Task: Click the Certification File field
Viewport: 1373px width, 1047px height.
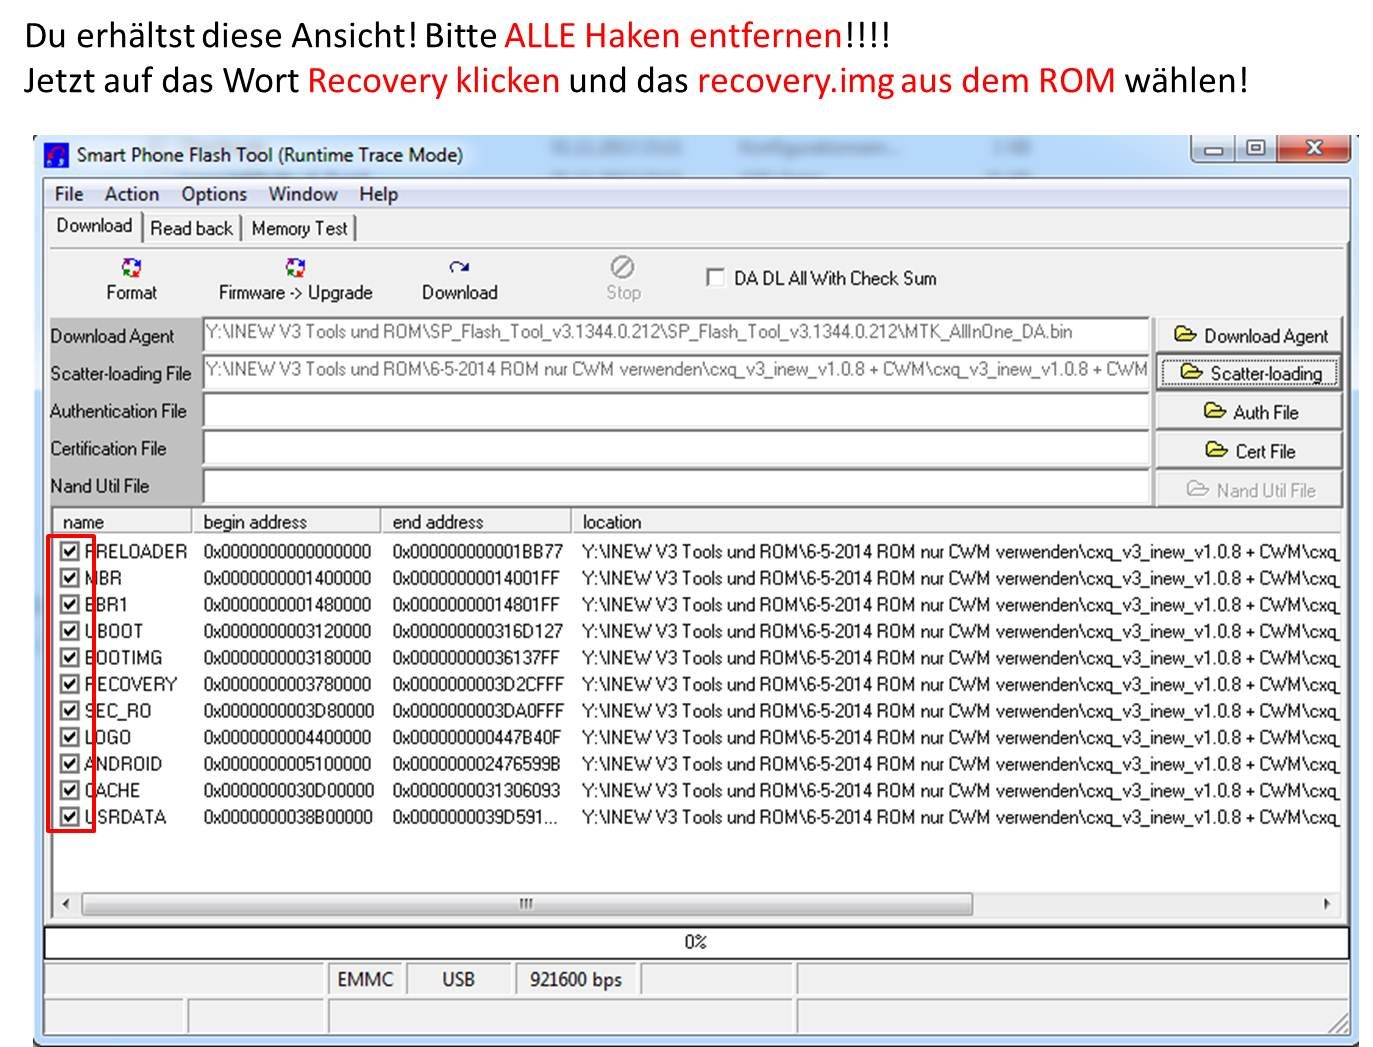Action: (676, 448)
